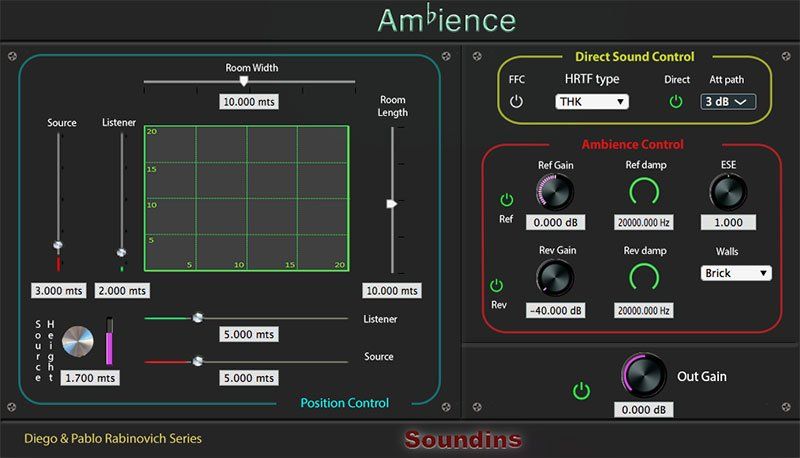
Task: Toggle the Ref reflections power button
Action: point(507,199)
